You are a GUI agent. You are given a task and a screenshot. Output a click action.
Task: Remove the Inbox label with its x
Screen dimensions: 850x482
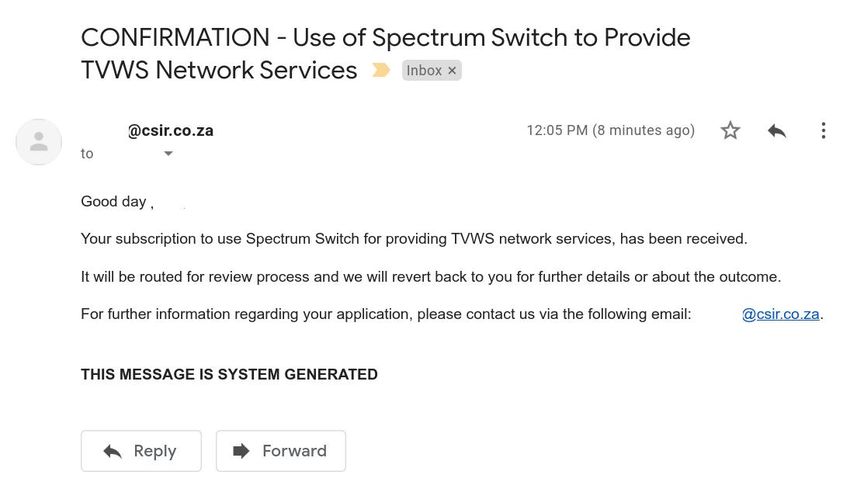click(452, 70)
